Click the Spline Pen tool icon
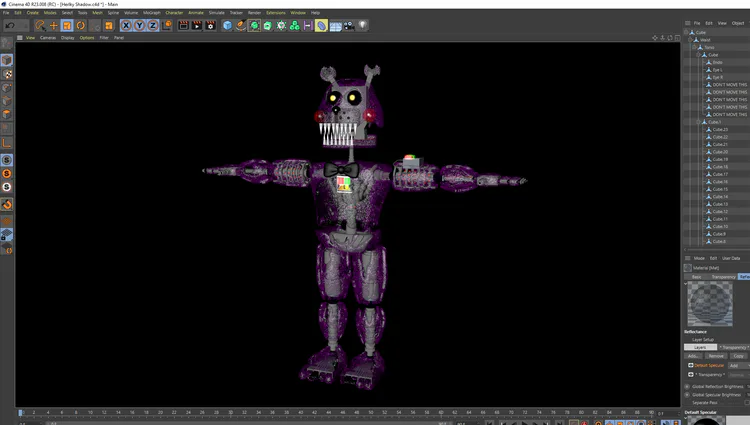Screen dimensions: 750x425 (241, 25)
